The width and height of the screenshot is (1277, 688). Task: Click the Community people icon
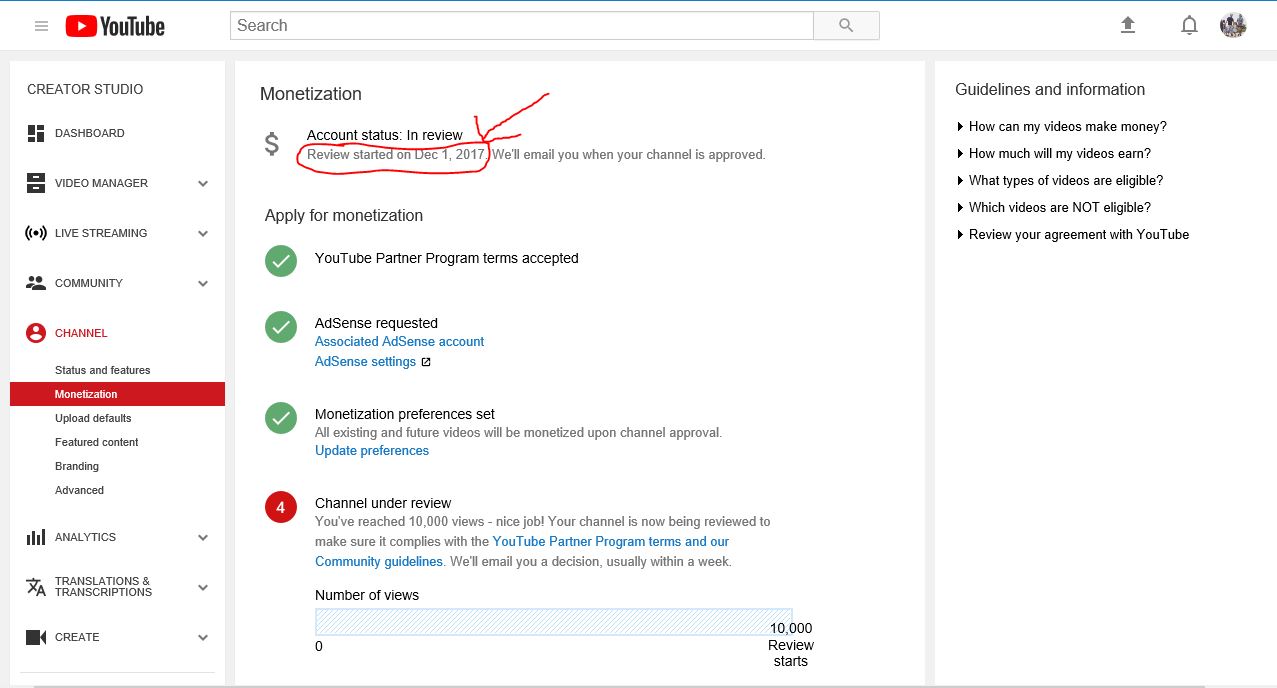(36, 283)
